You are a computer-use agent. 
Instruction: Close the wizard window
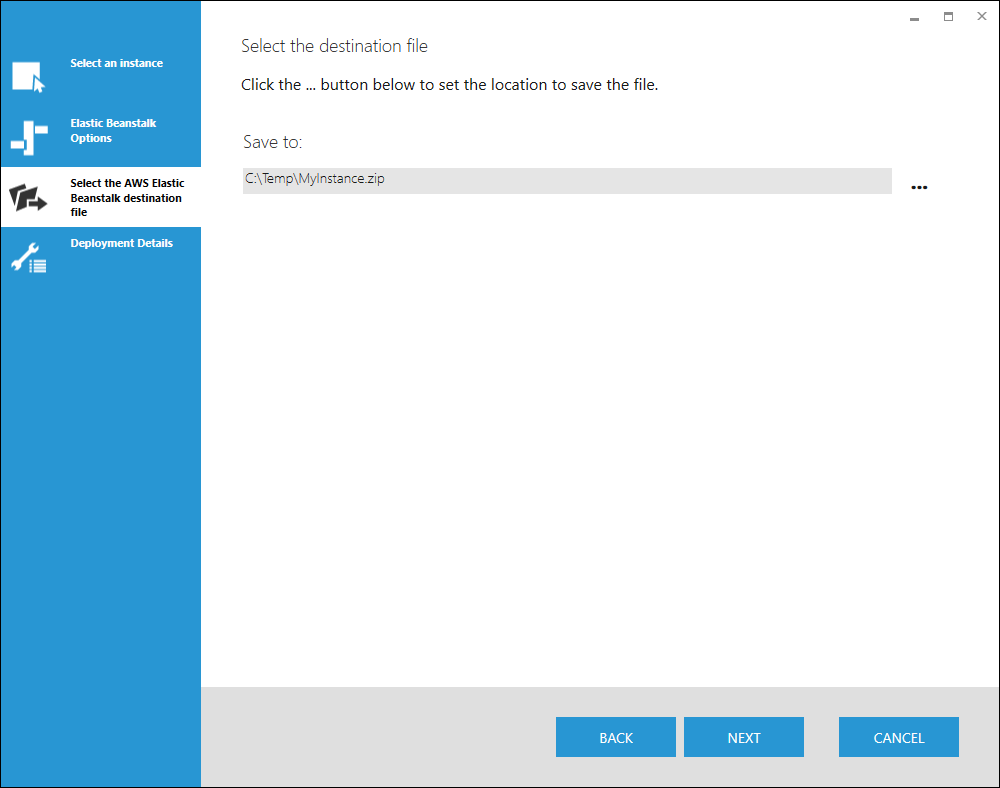click(981, 17)
